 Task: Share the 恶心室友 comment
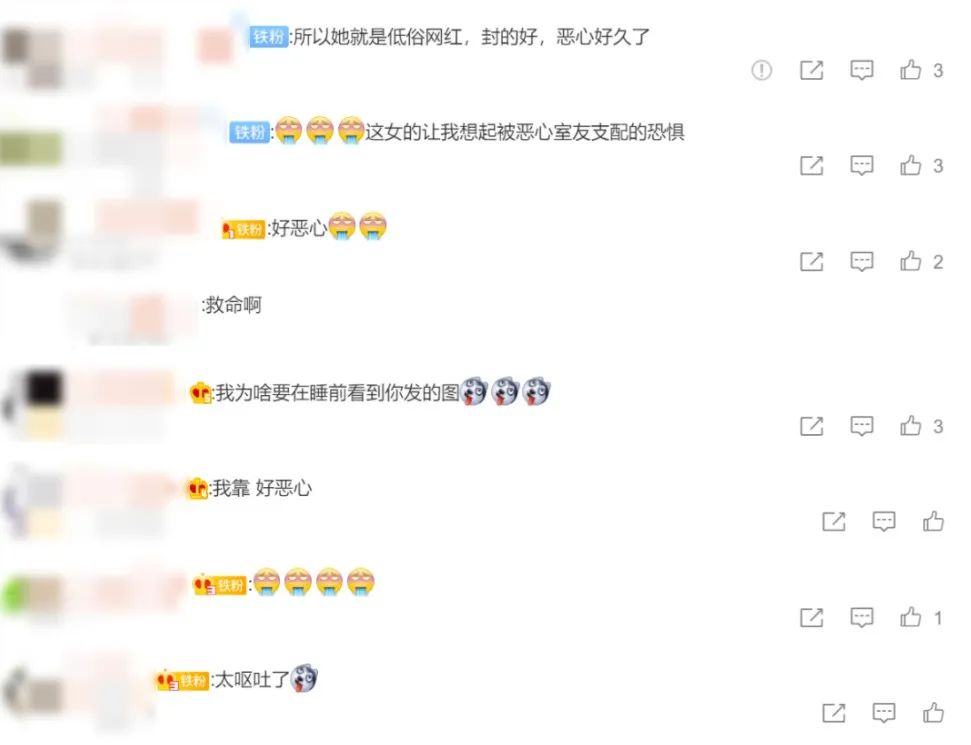tap(811, 166)
